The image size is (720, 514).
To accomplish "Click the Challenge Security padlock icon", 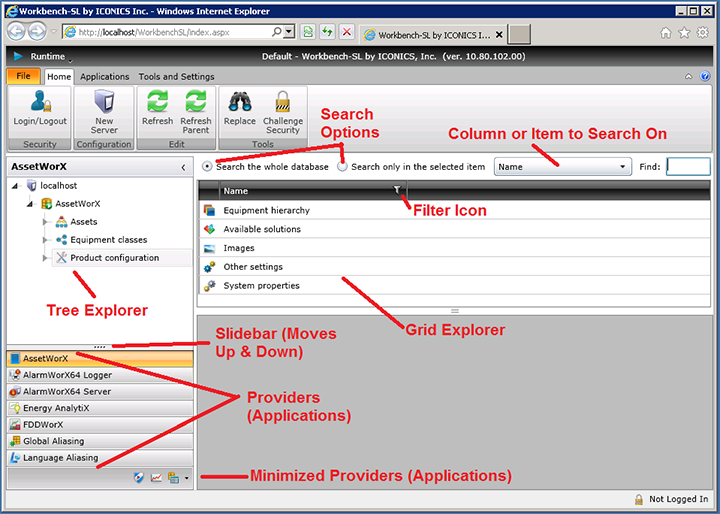I will coord(282,102).
